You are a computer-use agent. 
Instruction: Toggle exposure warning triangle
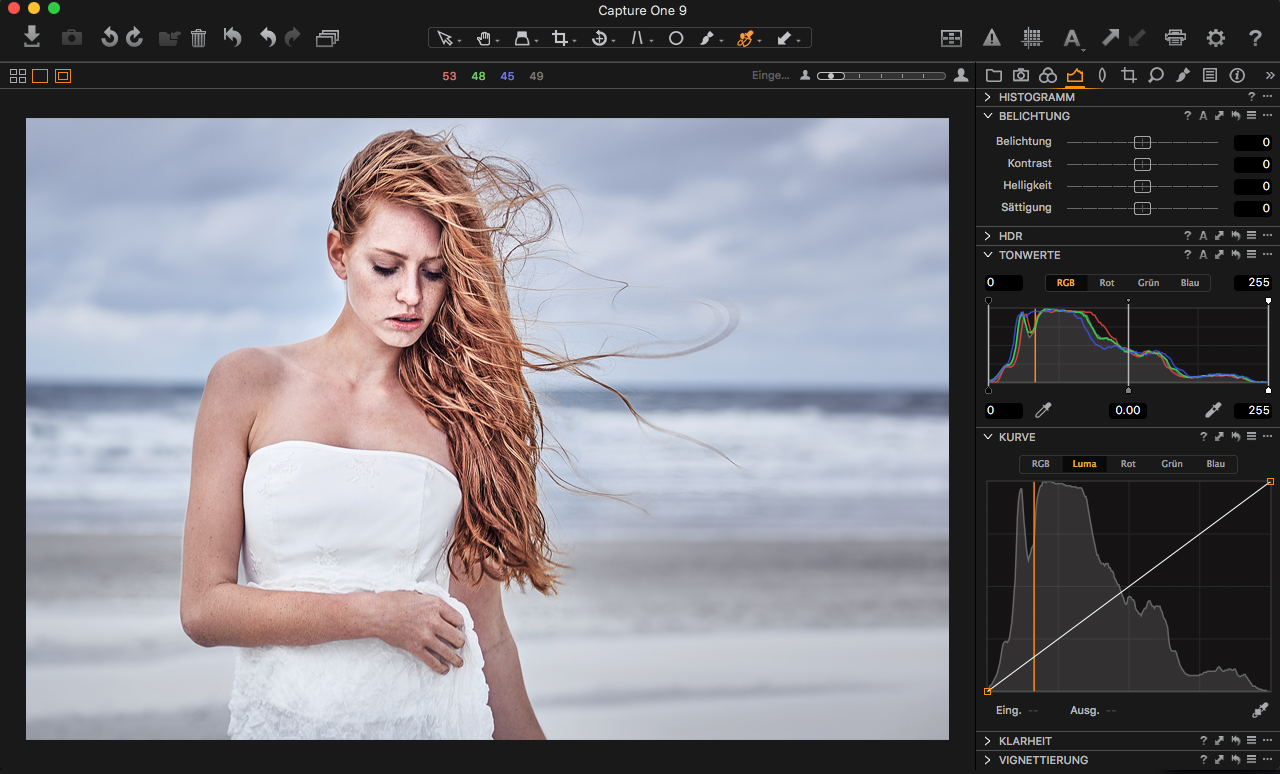click(x=992, y=38)
